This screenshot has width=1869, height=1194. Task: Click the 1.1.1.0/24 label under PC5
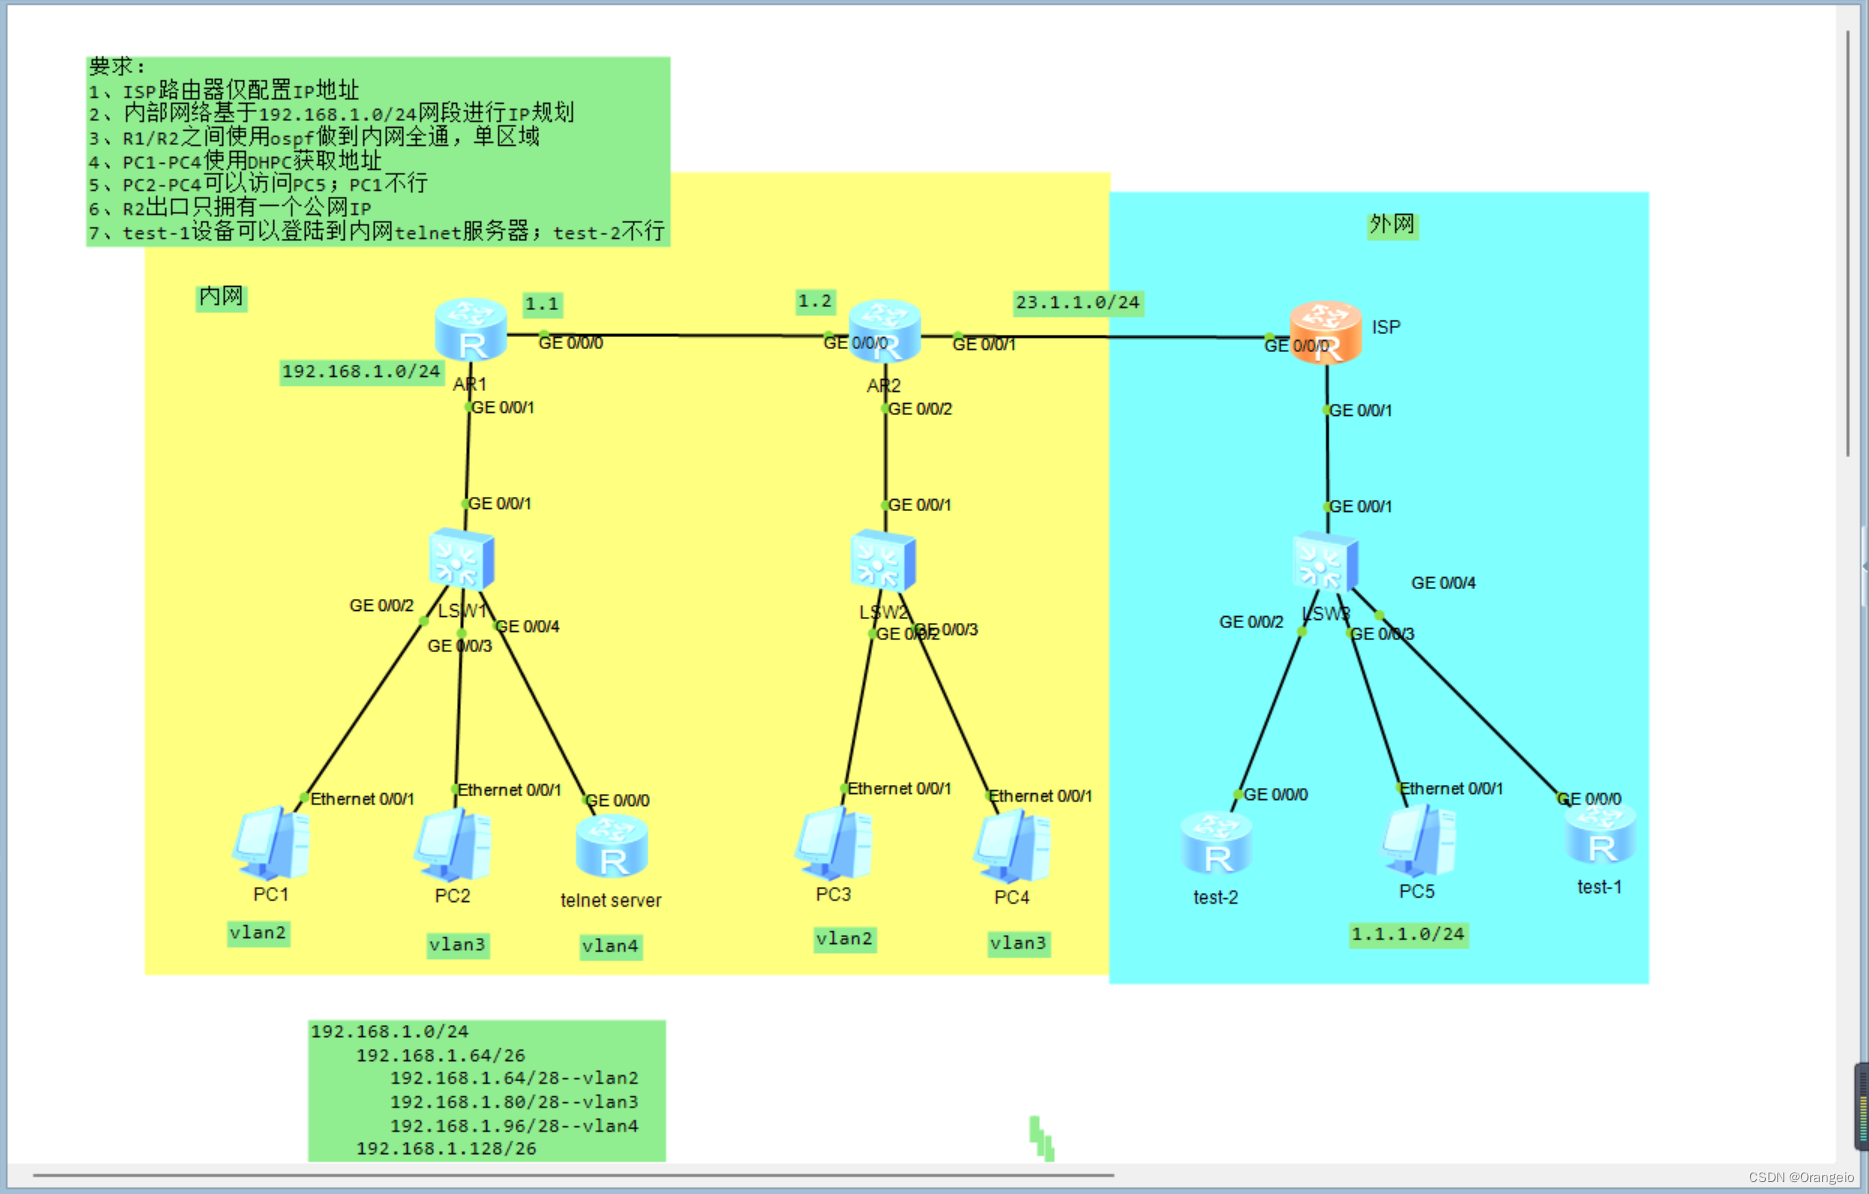[1408, 934]
